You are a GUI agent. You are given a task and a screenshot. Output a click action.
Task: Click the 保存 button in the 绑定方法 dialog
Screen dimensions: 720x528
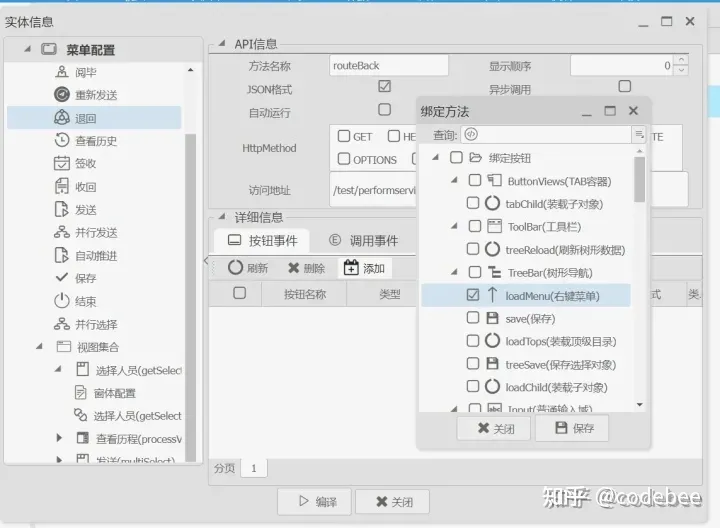(x=572, y=428)
